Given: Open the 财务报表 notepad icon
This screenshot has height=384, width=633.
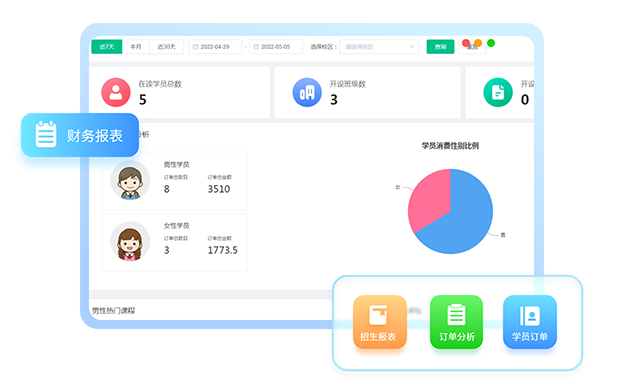Looking at the screenshot, I should coord(46,134).
